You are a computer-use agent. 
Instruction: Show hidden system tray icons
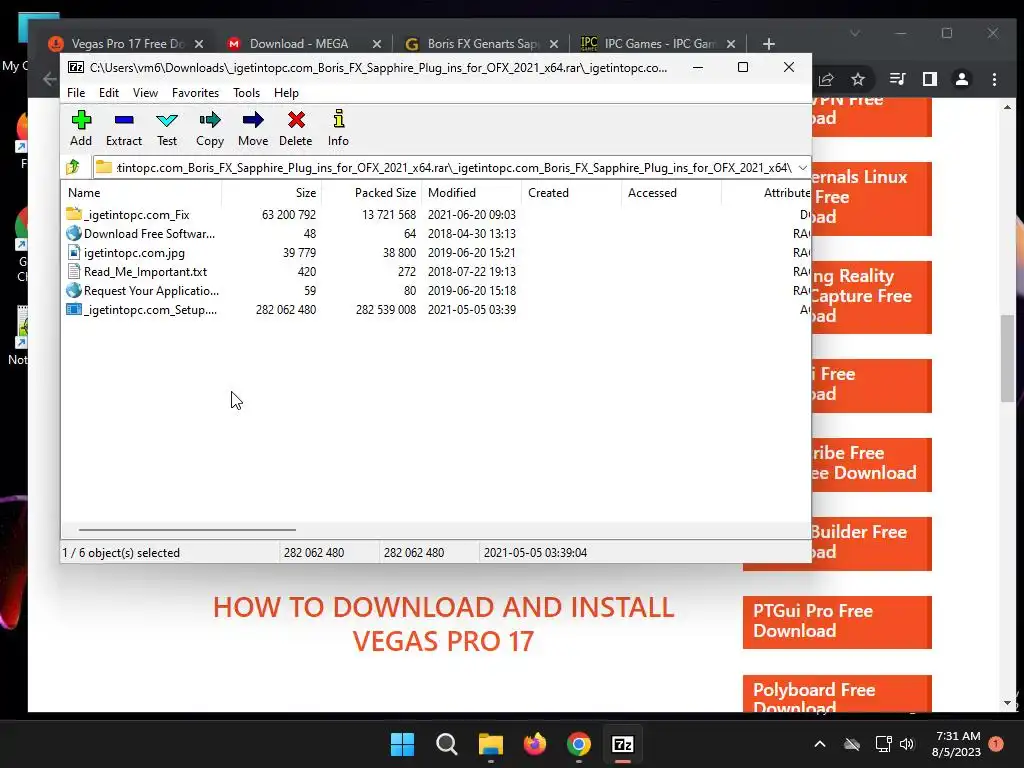[x=820, y=744]
